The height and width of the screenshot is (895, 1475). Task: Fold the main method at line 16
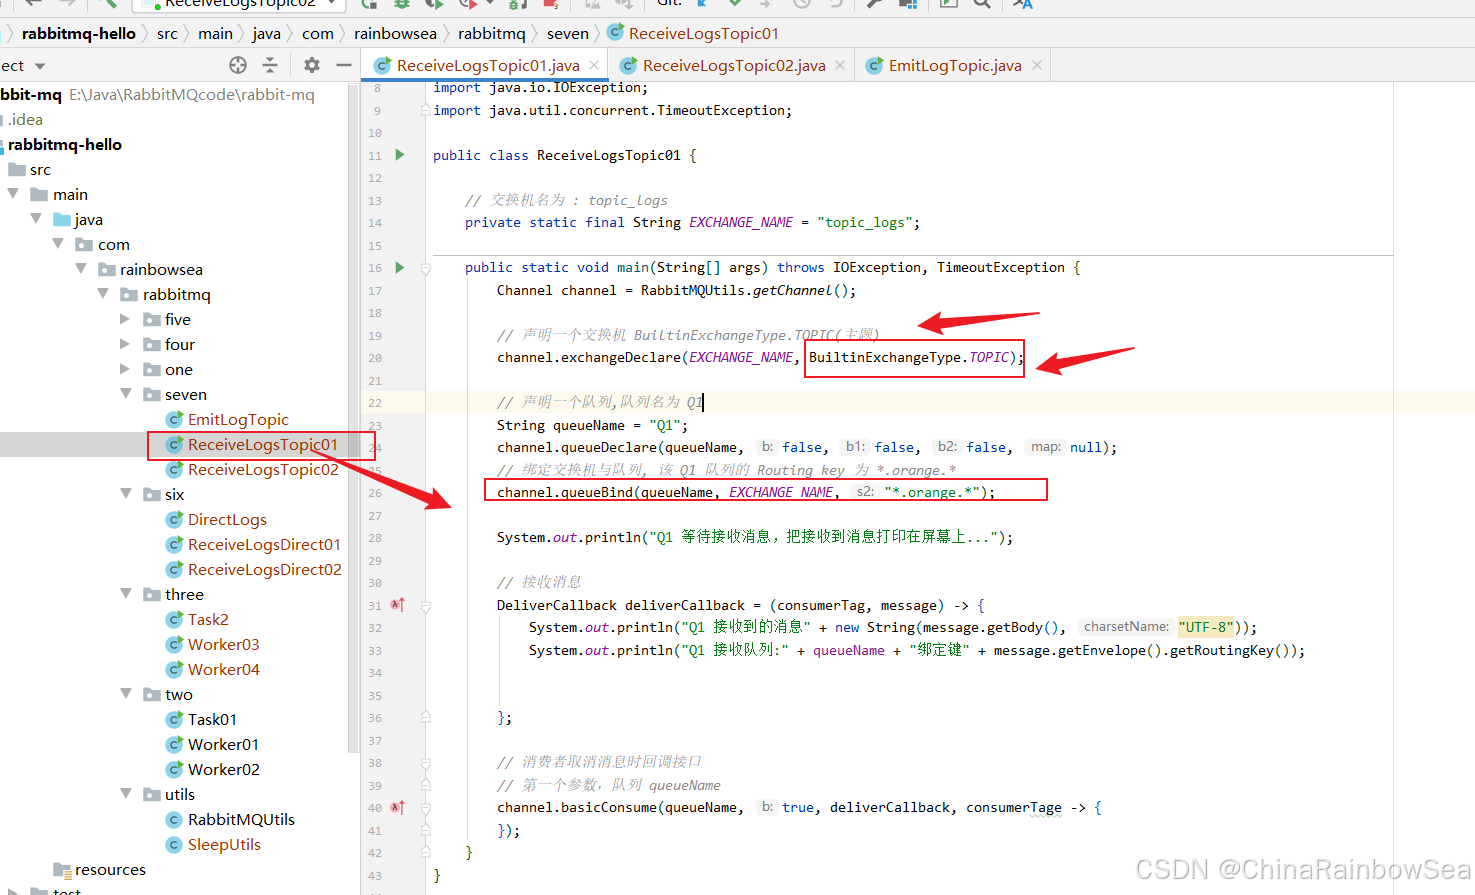coord(426,268)
